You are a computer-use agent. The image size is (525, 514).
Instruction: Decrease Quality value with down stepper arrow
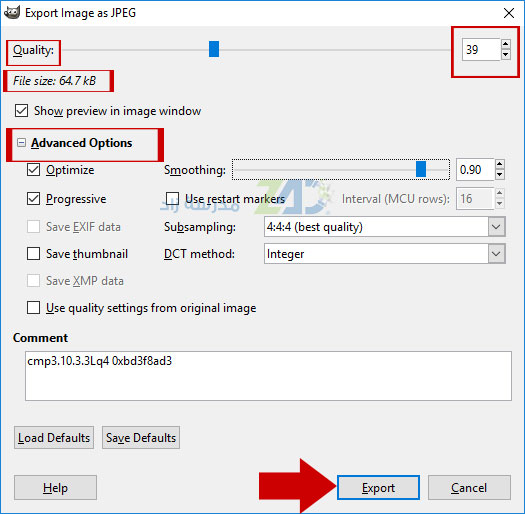tap(506, 54)
